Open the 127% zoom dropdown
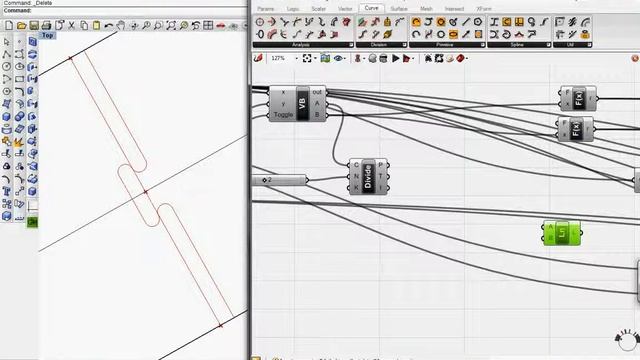This screenshot has width=640, height=360. (297, 59)
